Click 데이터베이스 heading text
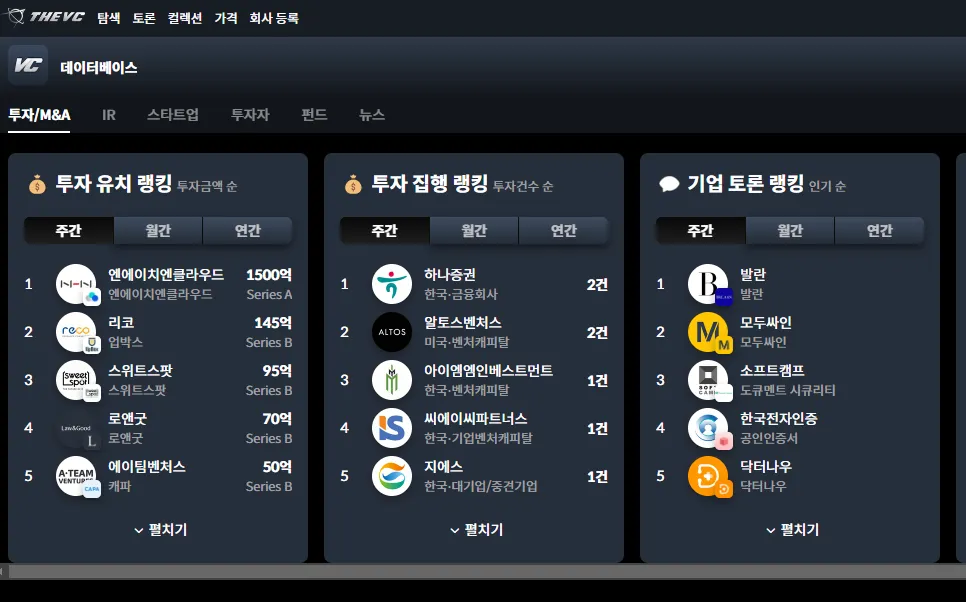The height and width of the screenshot is (602, 966). point(99,67)
